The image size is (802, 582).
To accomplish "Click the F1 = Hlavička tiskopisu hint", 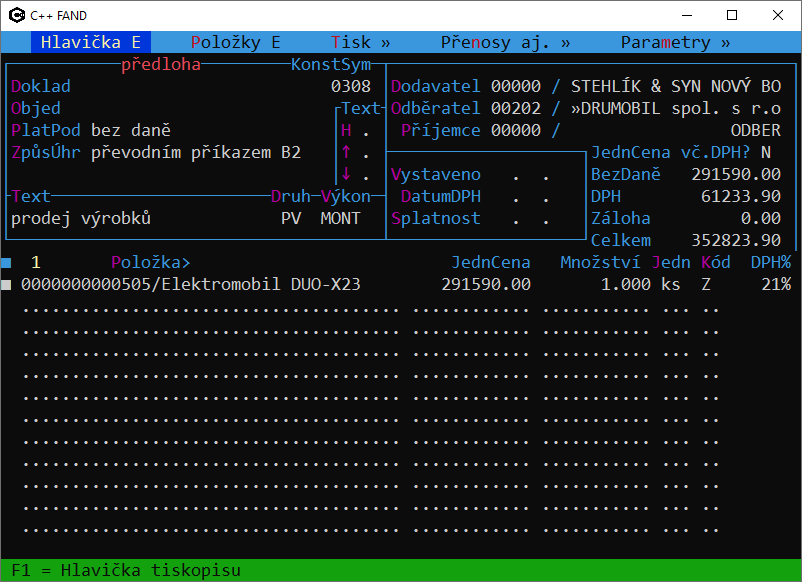I will 125,571.
